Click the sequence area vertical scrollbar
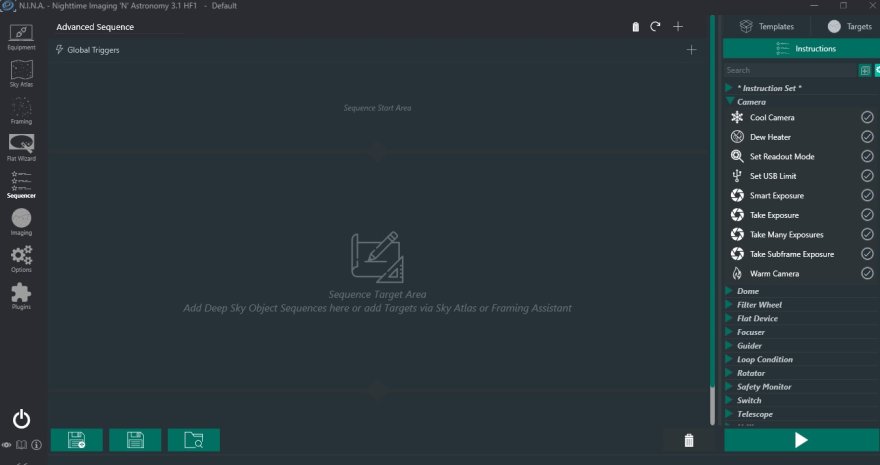Image resolution: width=880 pixels, height=465 pixels. tap(713, 220)
